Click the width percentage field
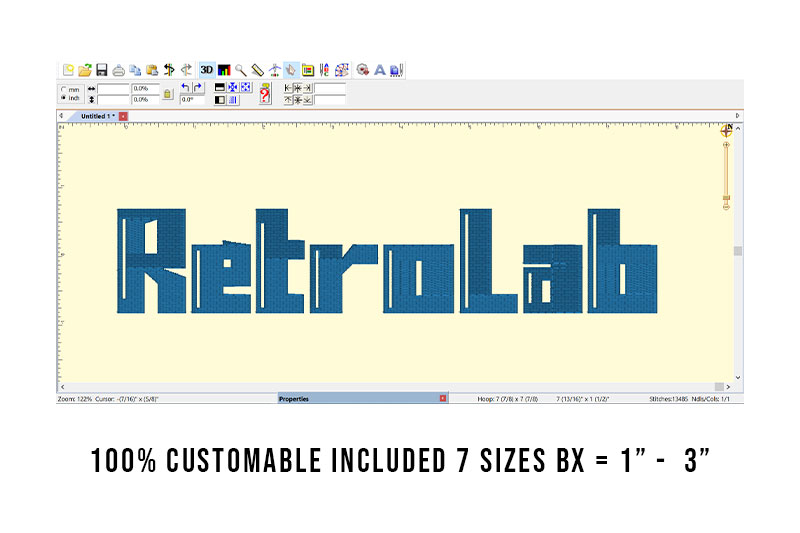The image size is (800, 533). pyautogui.click(x=145, y=89)
